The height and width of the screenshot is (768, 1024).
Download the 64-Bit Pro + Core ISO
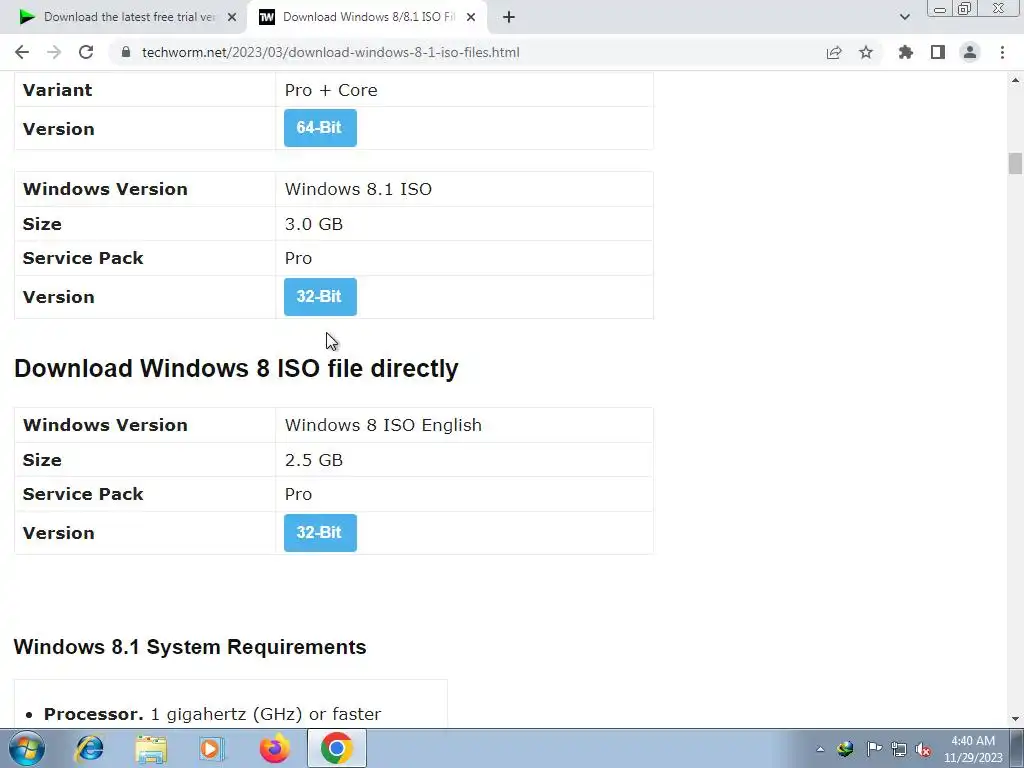click(320, 128)
